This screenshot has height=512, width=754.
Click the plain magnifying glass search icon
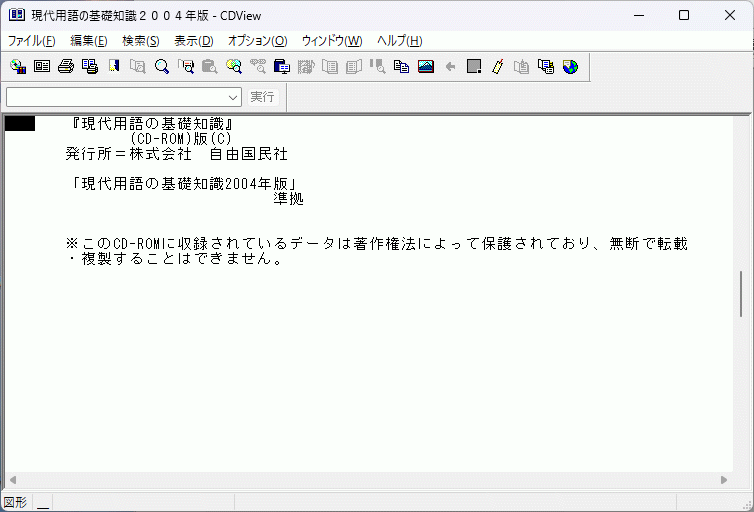[162, 66]
